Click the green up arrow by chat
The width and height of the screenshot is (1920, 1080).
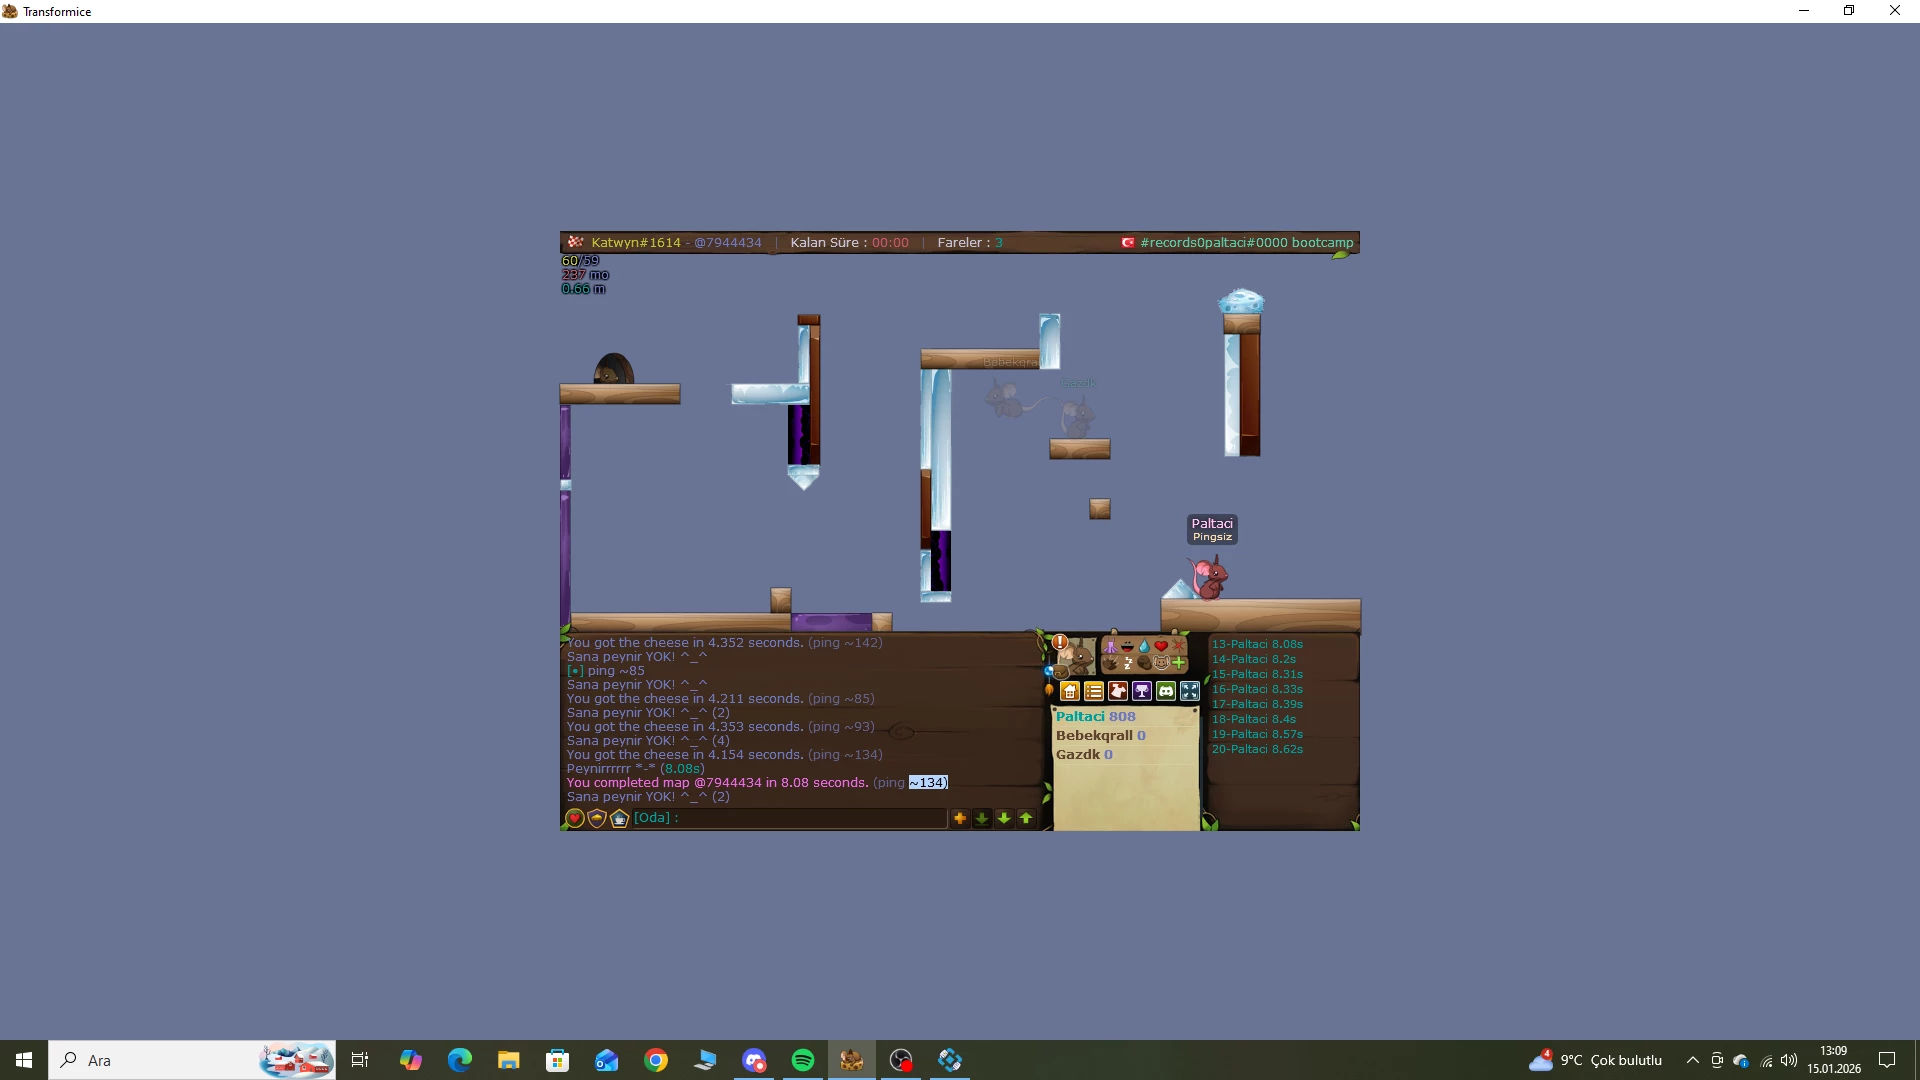click(1026, 818)
